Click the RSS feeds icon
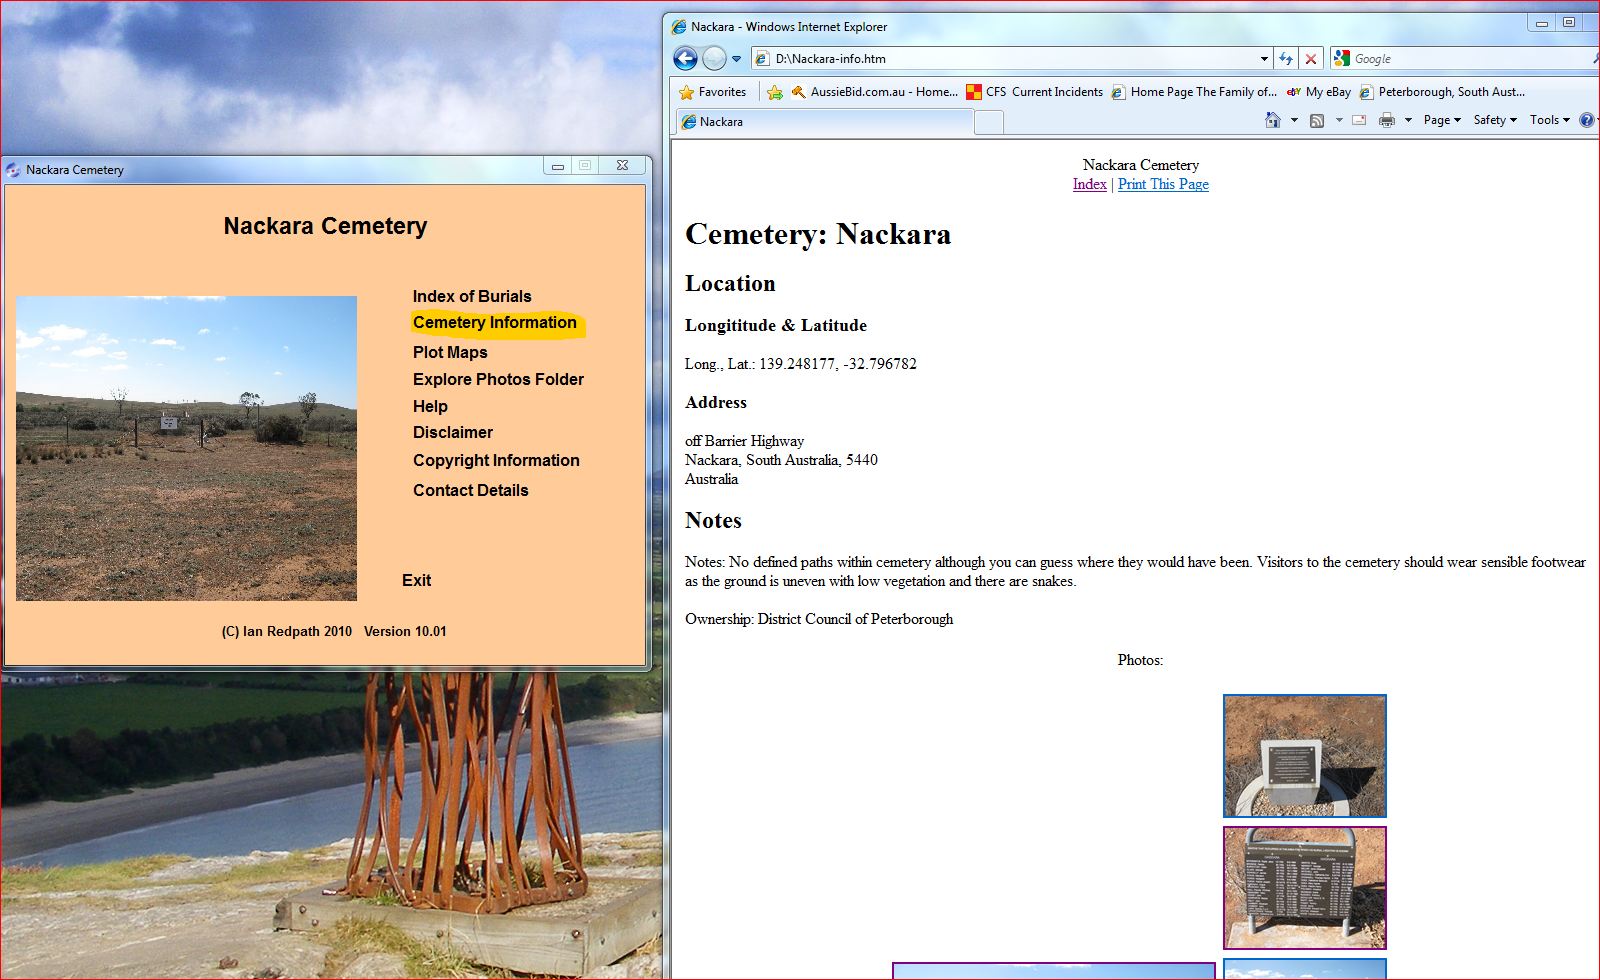 tap(1317, 120)
